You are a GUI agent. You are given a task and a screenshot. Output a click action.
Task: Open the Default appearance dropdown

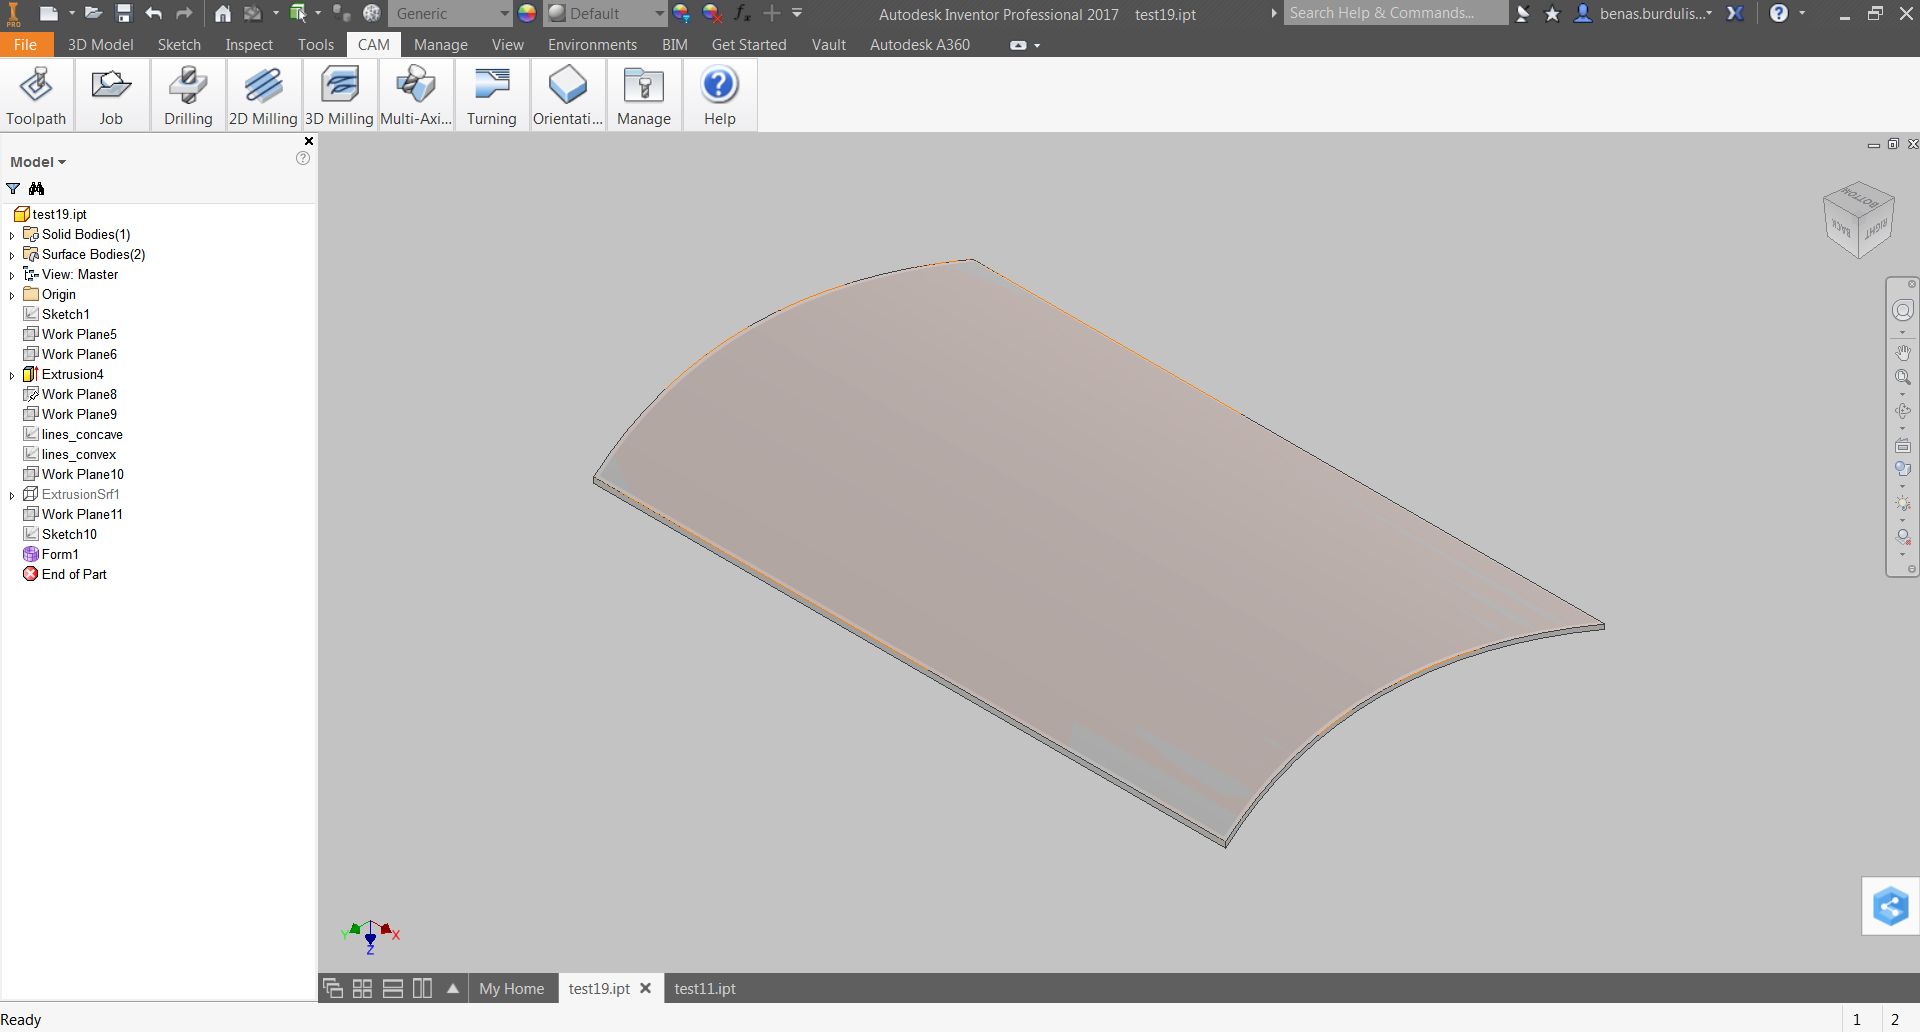tap(657, 13)
